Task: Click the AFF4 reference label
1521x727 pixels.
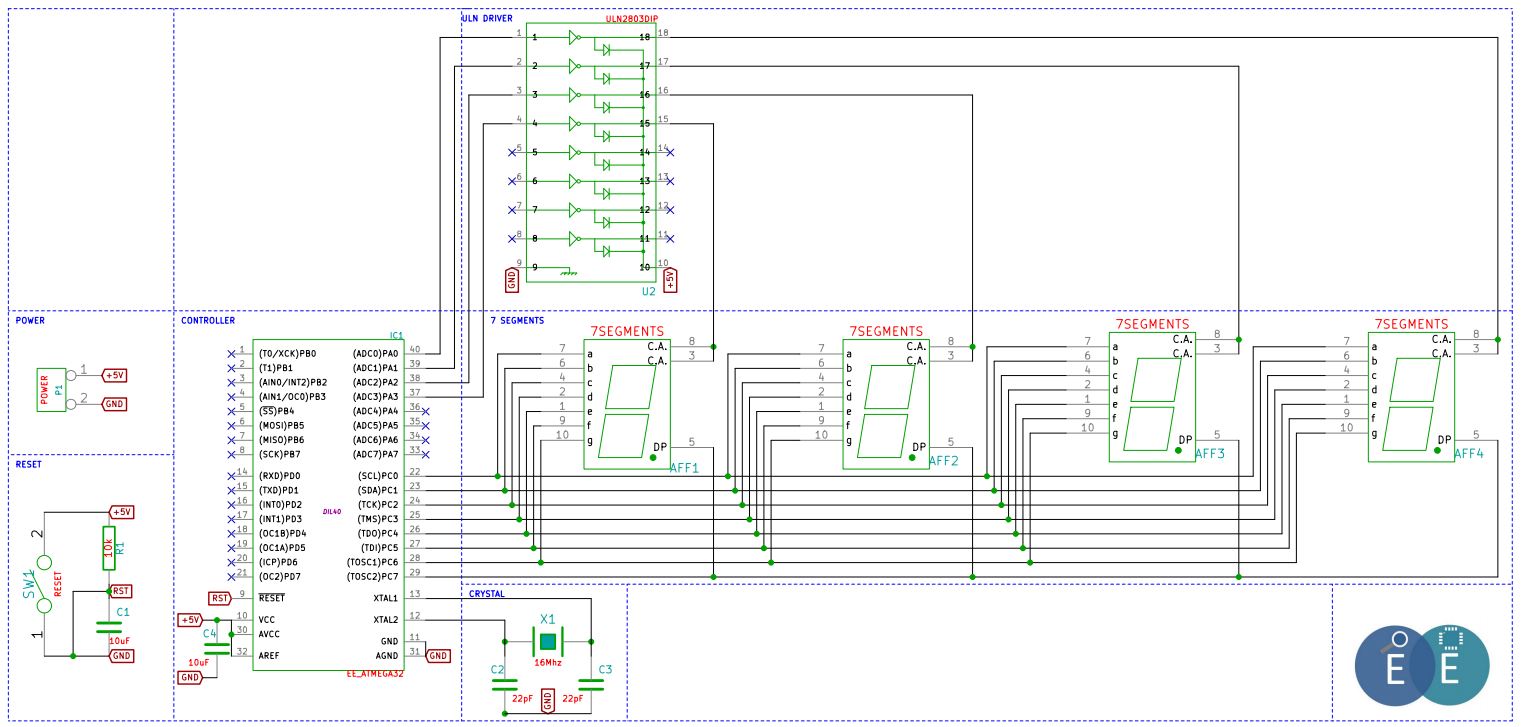Action: 1469,453
